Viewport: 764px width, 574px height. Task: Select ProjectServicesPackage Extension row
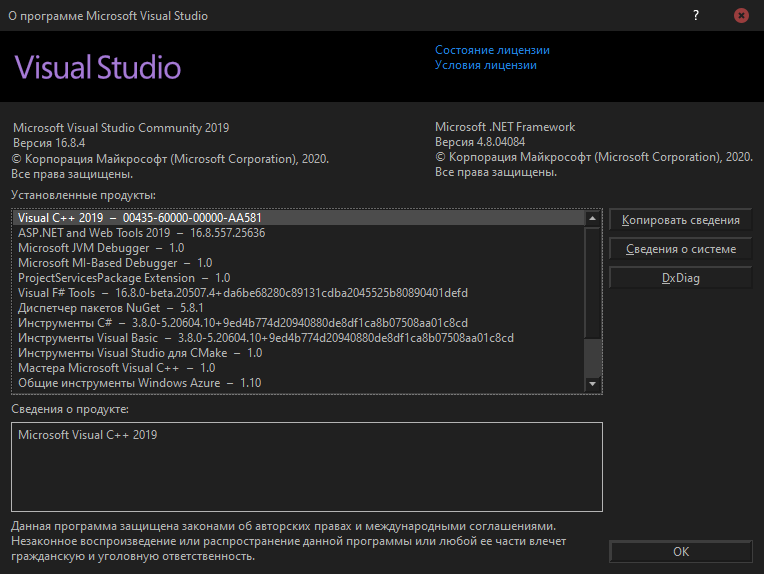click(300, 278)
